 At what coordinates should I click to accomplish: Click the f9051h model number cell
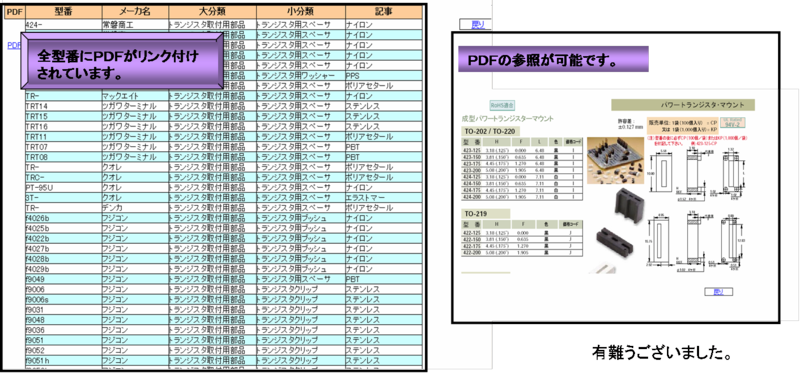63,361
